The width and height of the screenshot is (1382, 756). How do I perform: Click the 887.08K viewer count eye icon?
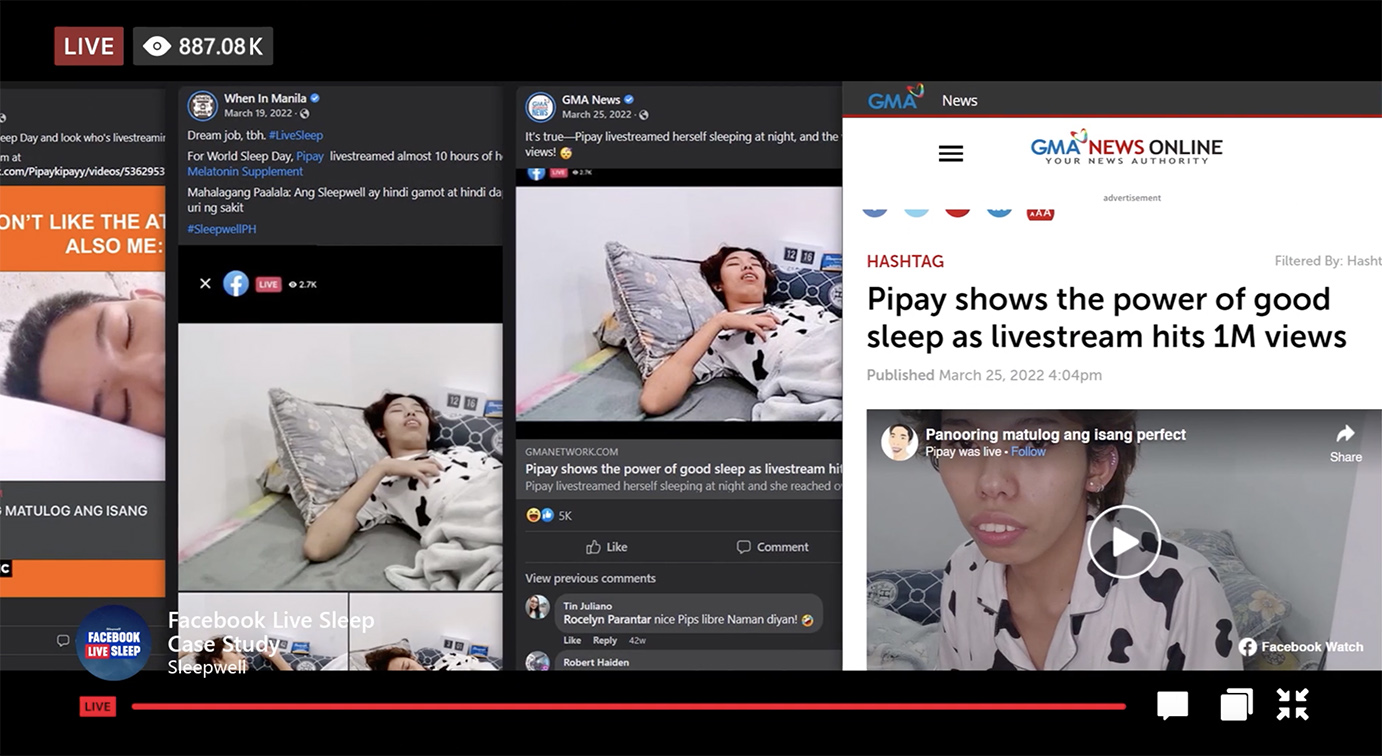click(x=157, y=46)
